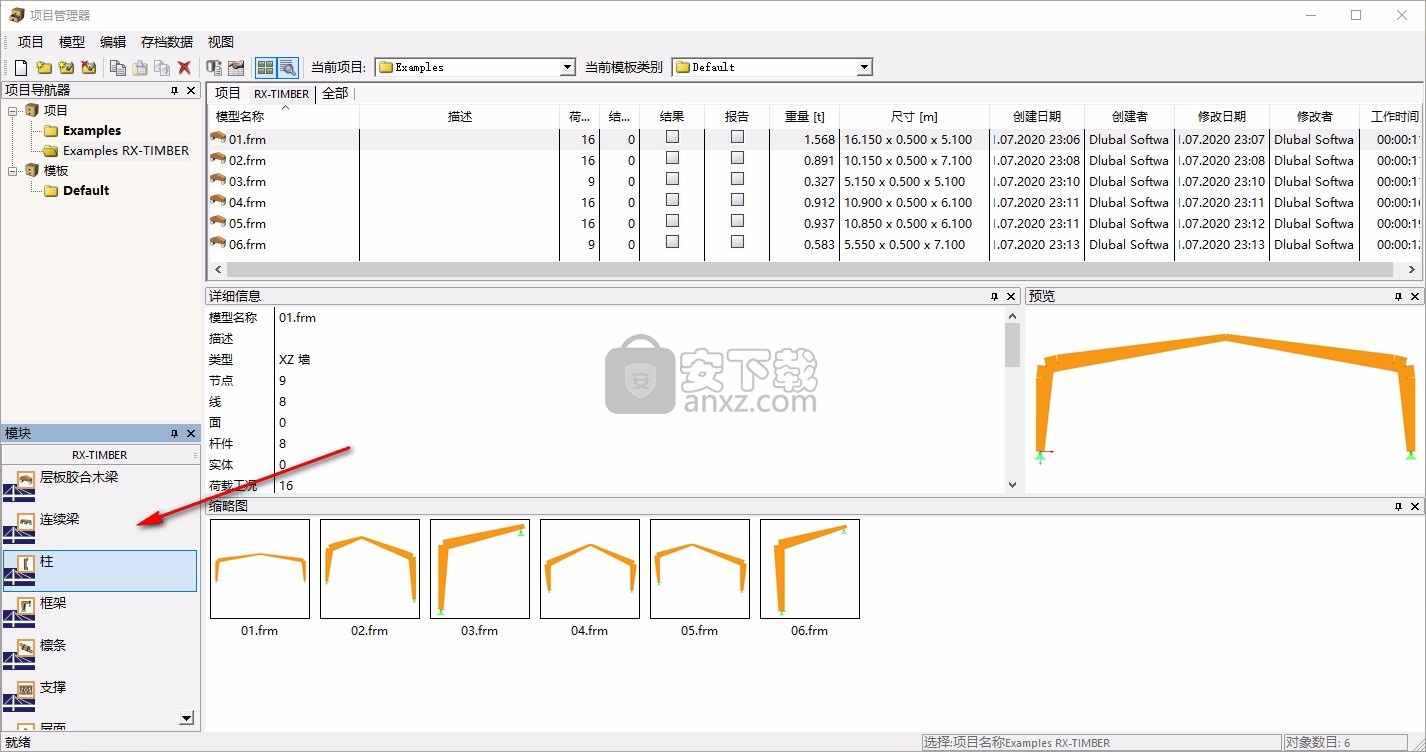Pin the 模块 panel
Image resolution: width=1426 pixels, height=752 pixels.
coord(174,433)
